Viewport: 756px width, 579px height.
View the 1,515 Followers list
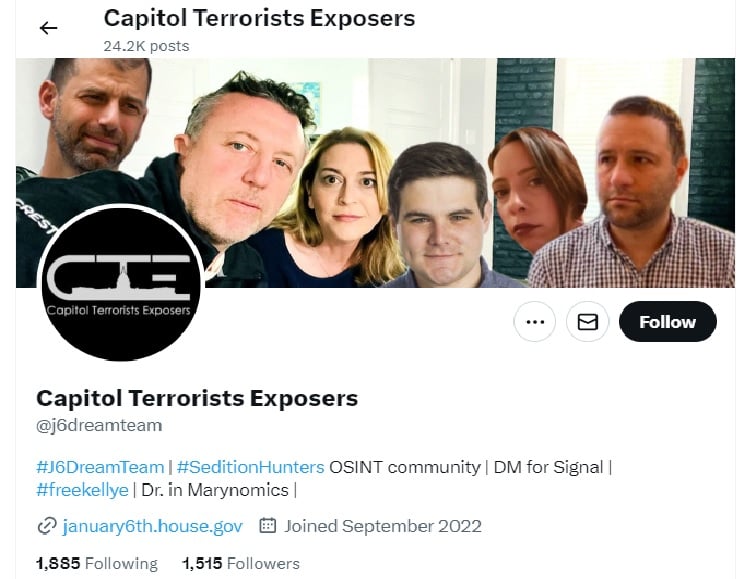click(241, 563)
